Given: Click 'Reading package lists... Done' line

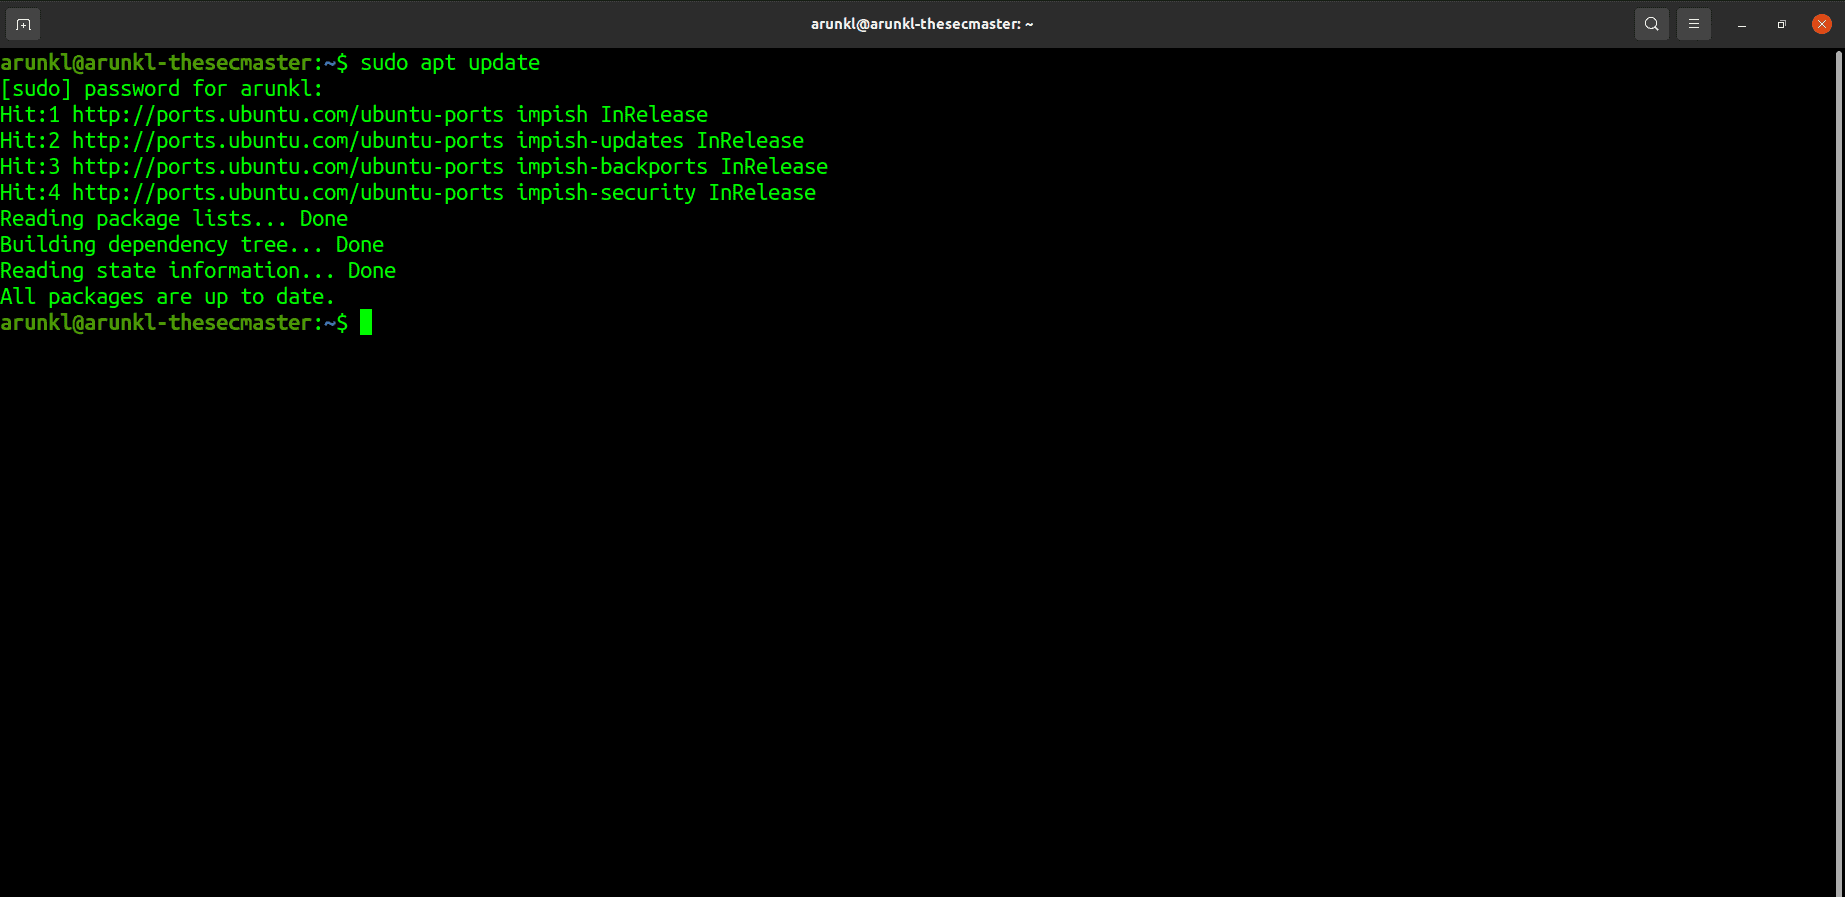Looking at the screenshot, I should [174, 219].
